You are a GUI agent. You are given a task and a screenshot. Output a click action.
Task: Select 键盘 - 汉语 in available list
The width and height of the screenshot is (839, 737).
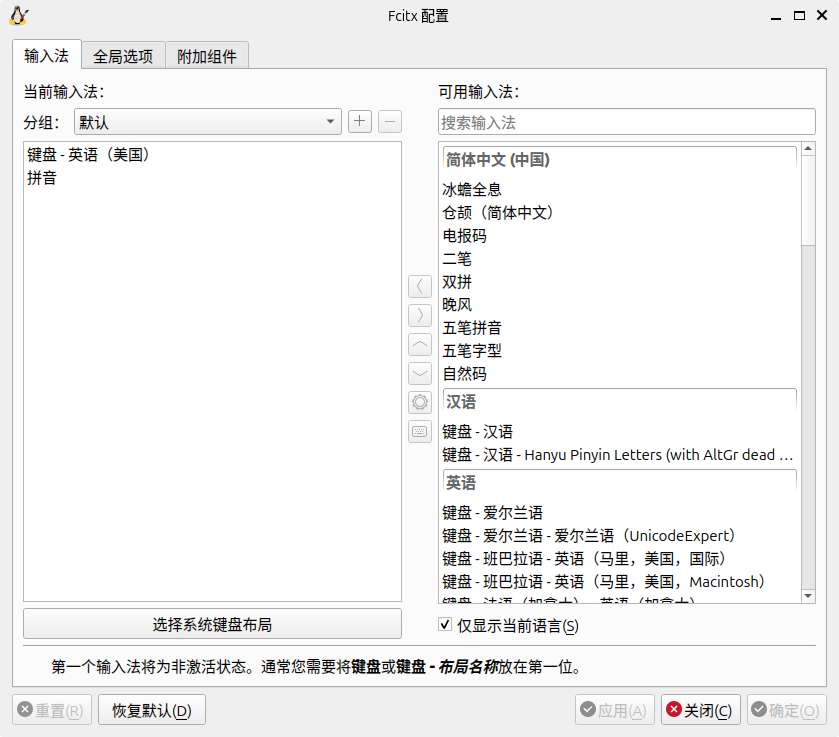click(x=620, y=431)
